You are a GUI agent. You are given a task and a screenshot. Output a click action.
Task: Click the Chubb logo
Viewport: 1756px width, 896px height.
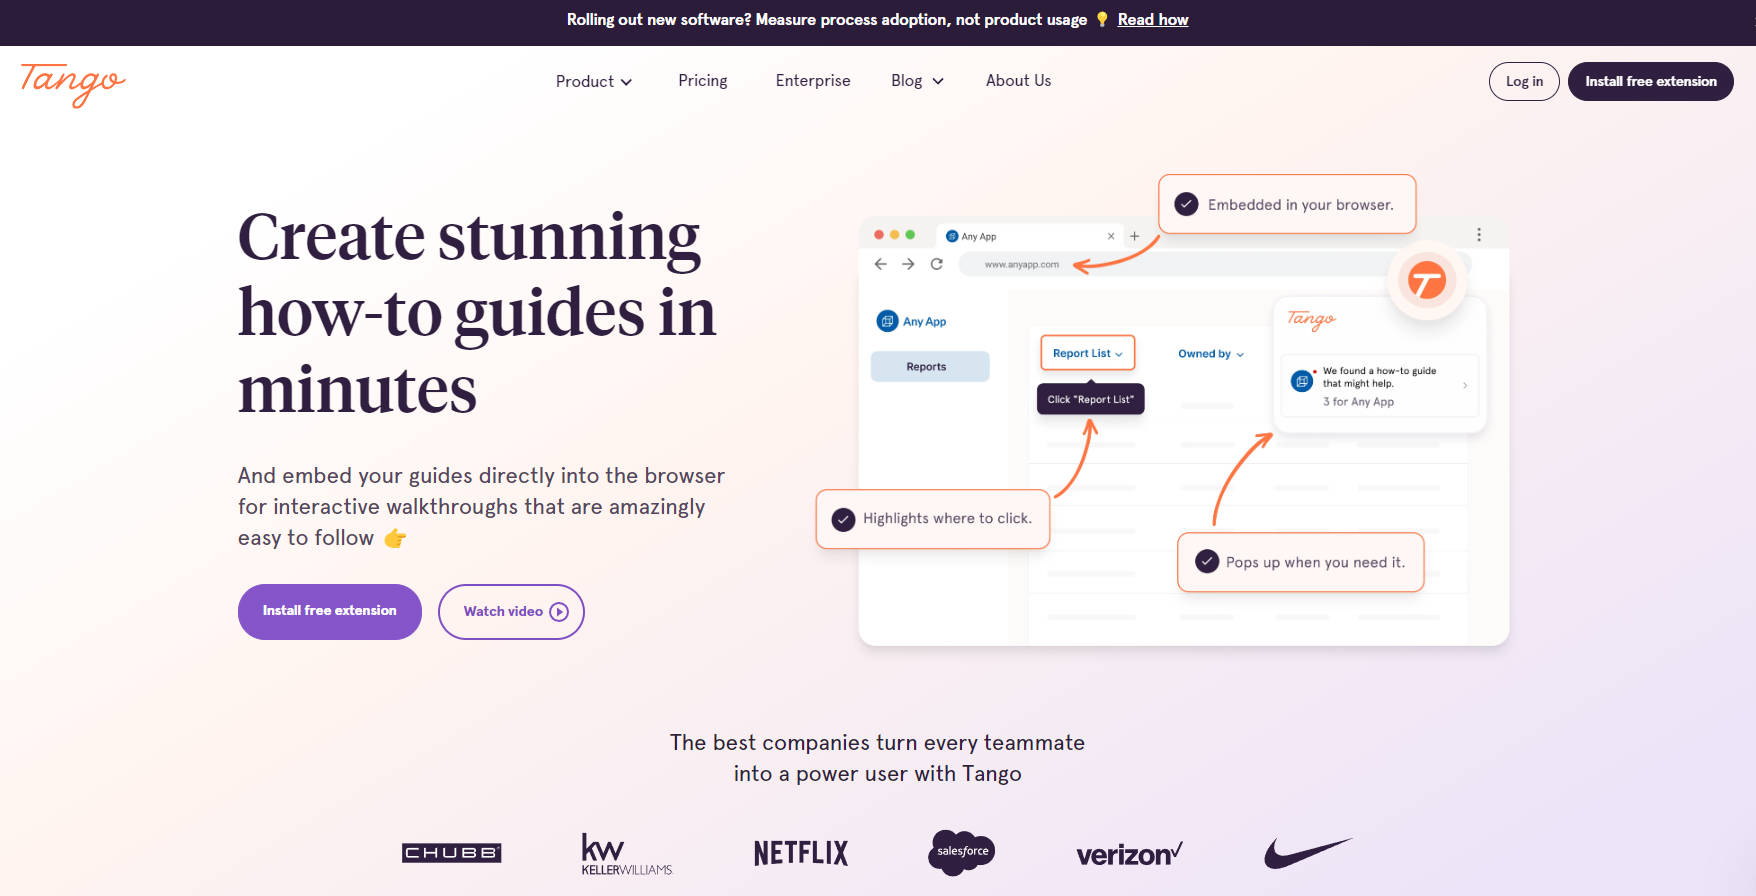451,853
